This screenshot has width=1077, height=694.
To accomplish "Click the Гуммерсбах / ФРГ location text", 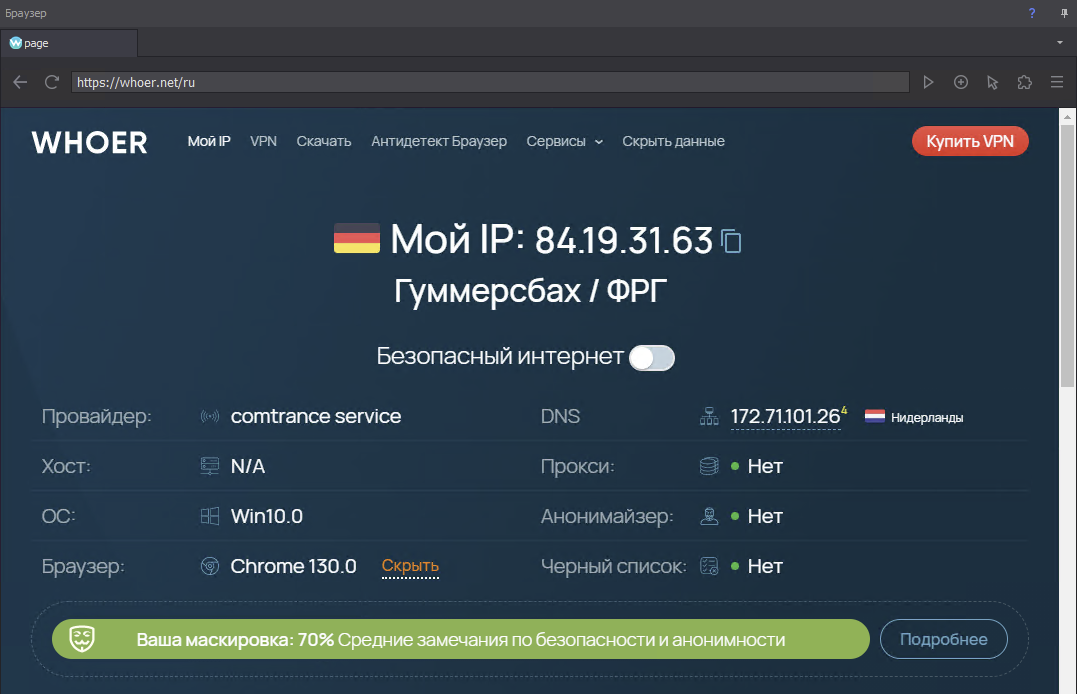I will [x=530, y=291].
